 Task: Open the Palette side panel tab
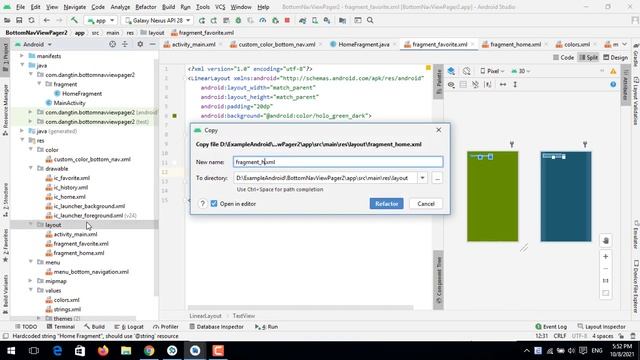438,81
